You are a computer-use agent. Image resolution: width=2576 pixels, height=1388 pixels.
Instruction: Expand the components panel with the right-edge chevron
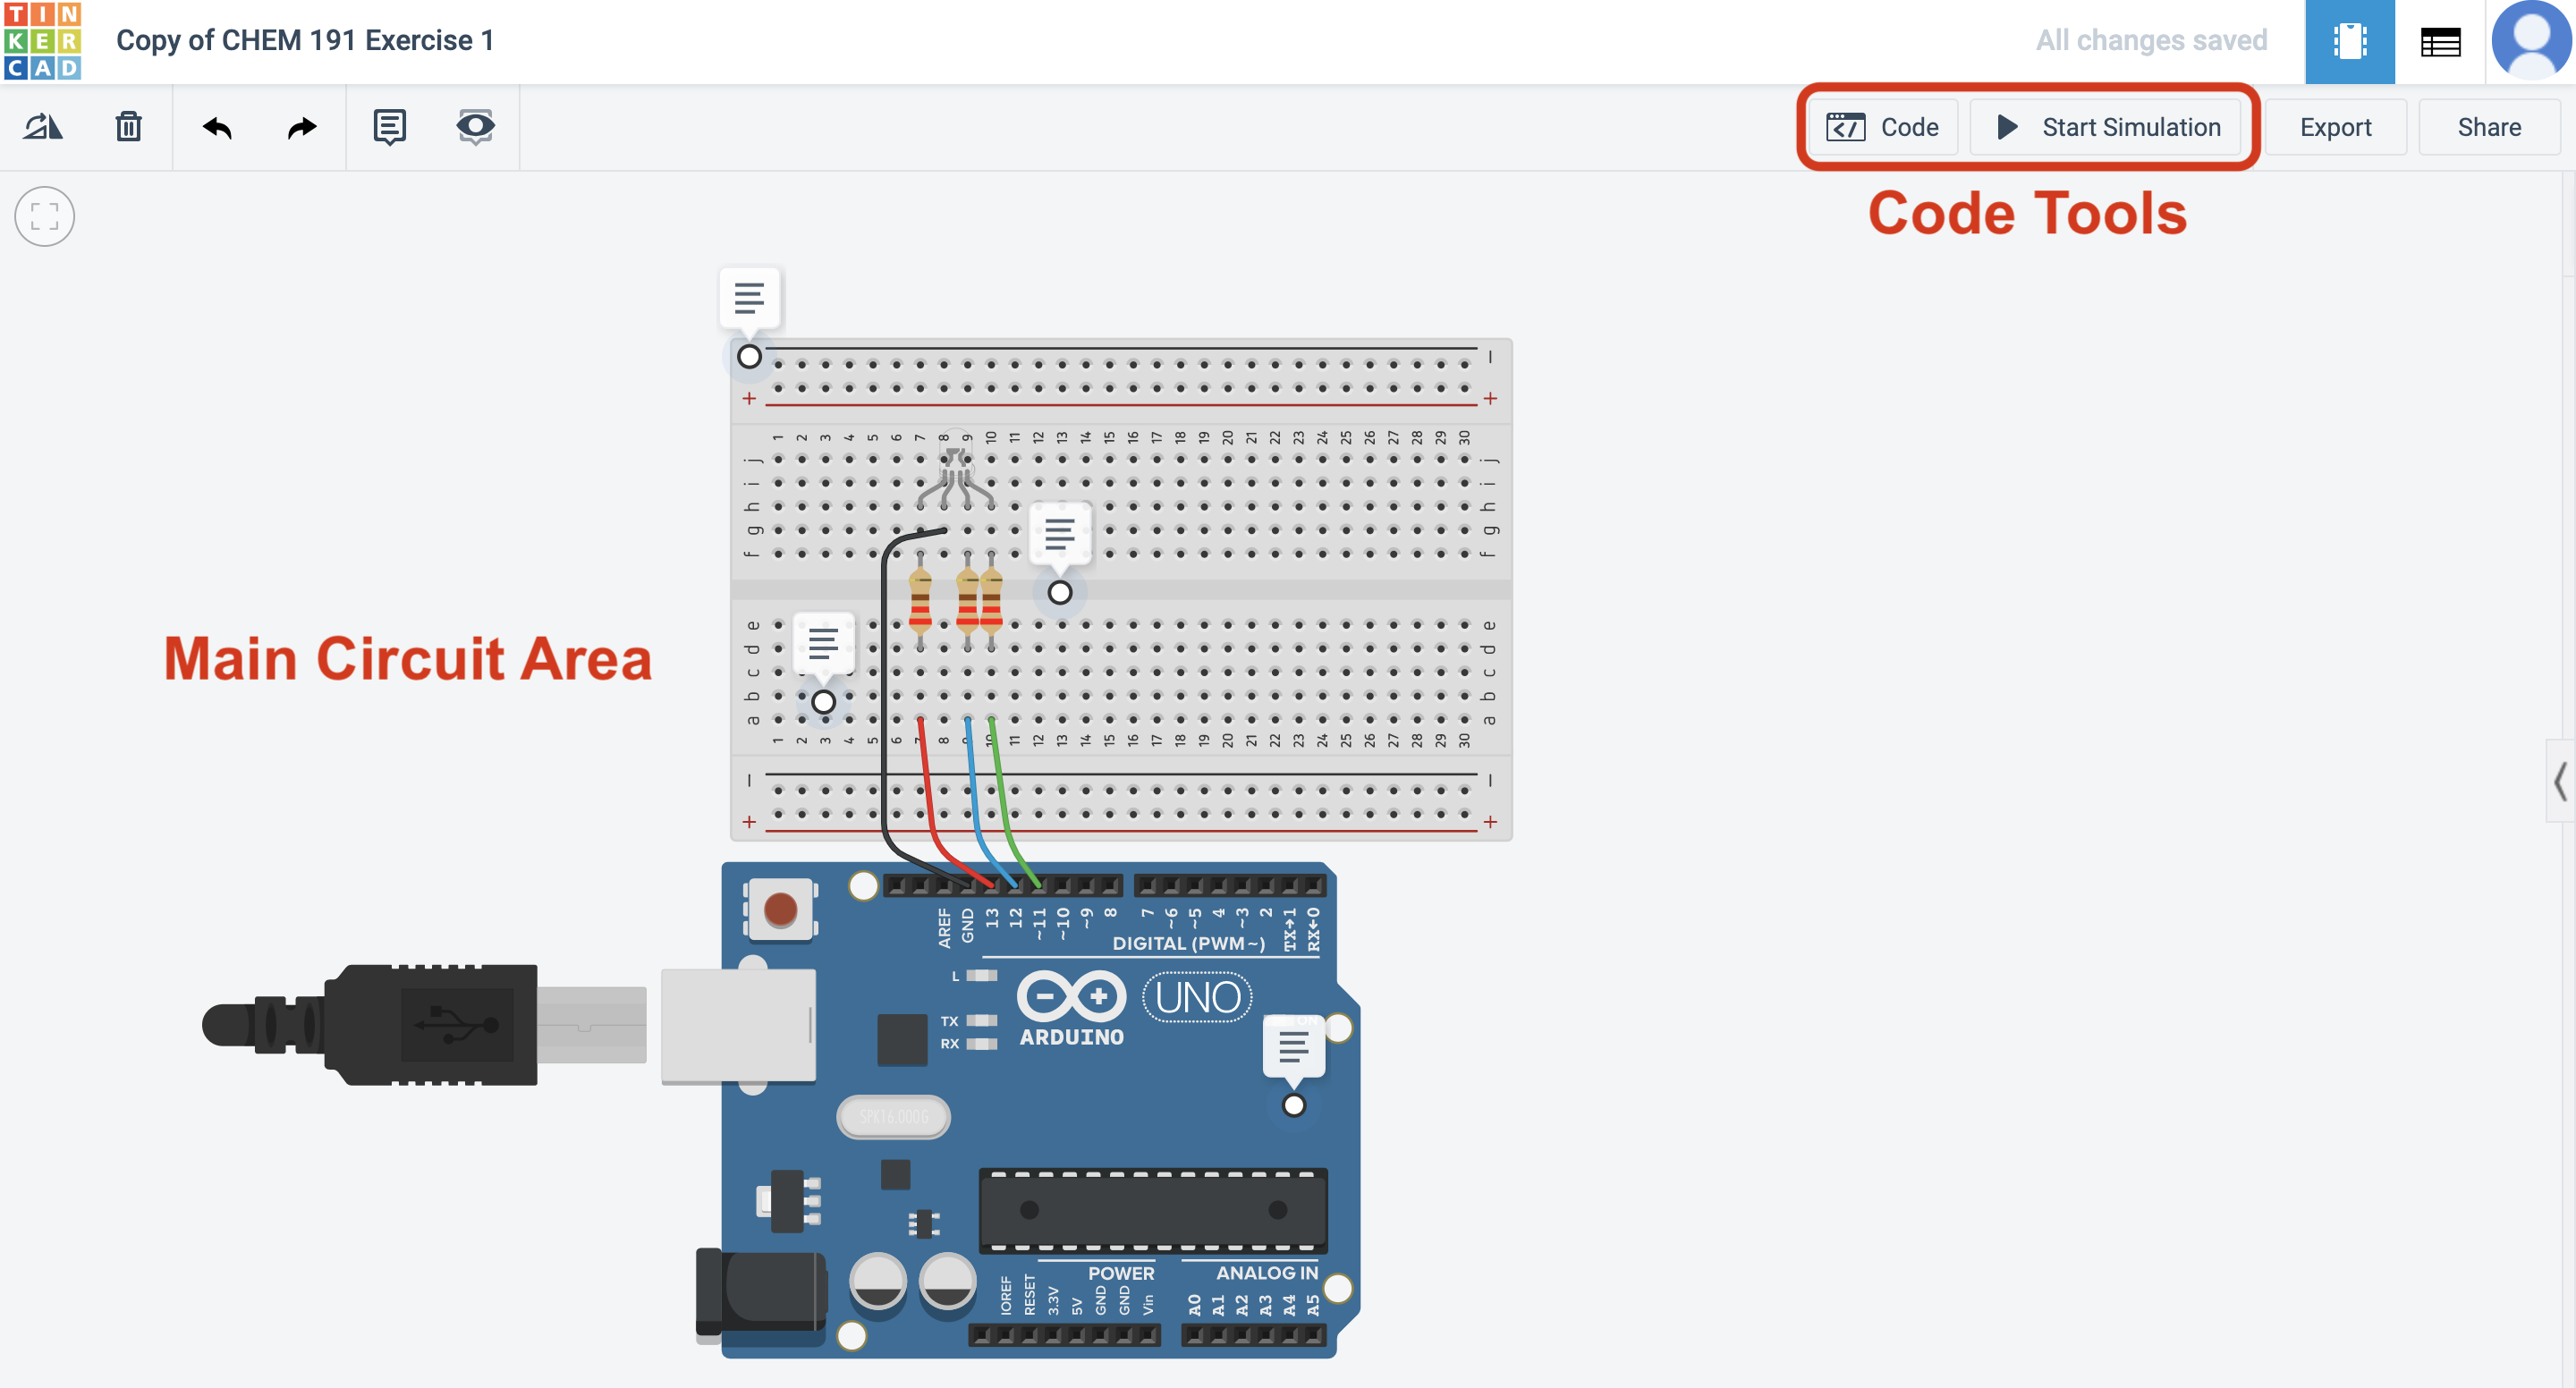pyautogui.click(x=2561, y=783)
